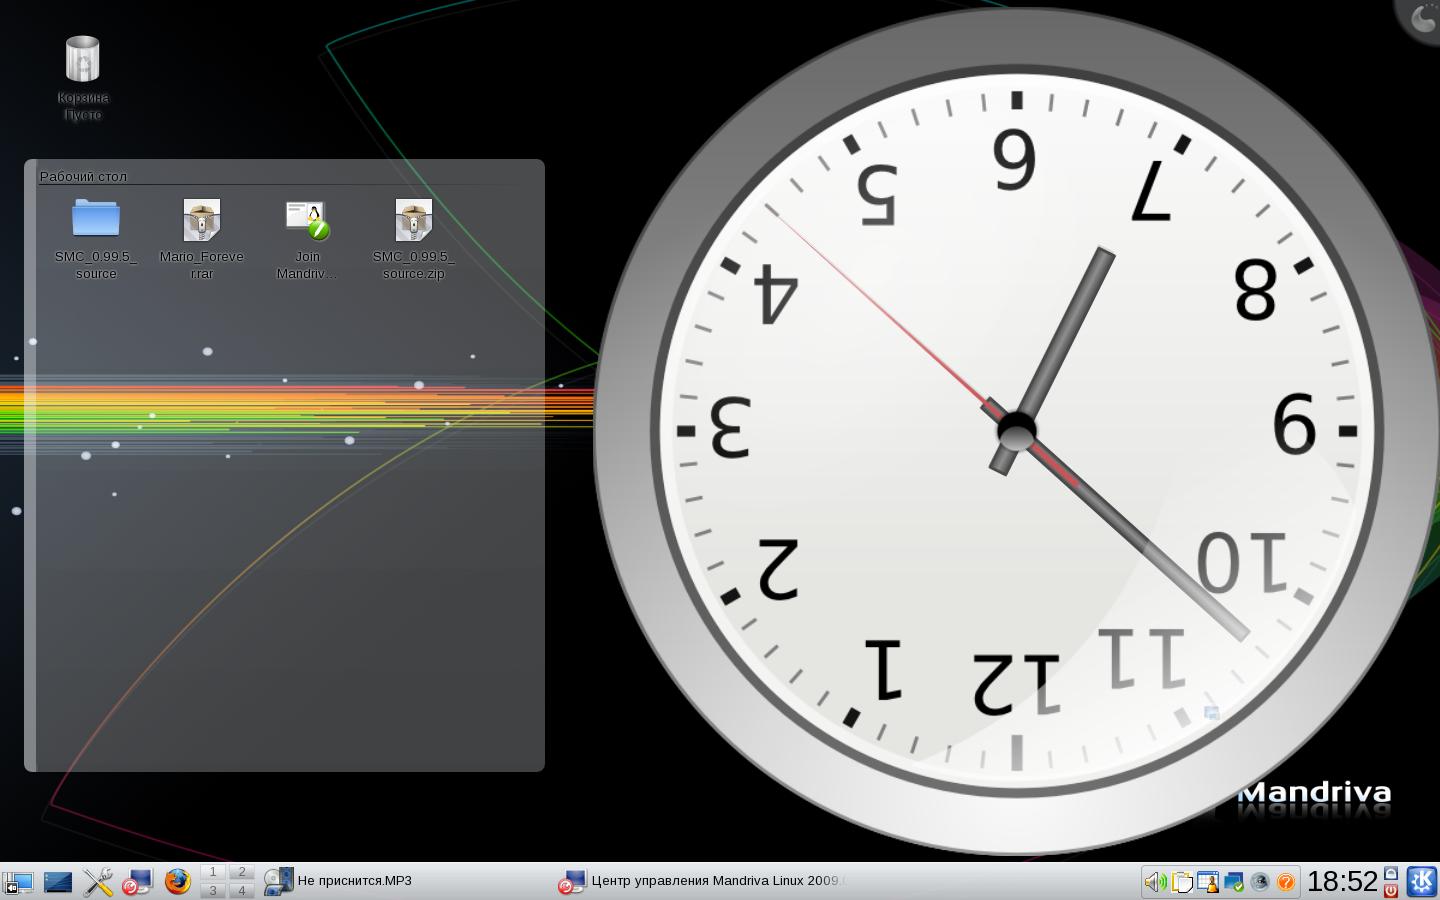Image resolution: width=1440 pixels, height=900 pixels.
Task: Lock the screen using padlock button
Action: 1391,873
